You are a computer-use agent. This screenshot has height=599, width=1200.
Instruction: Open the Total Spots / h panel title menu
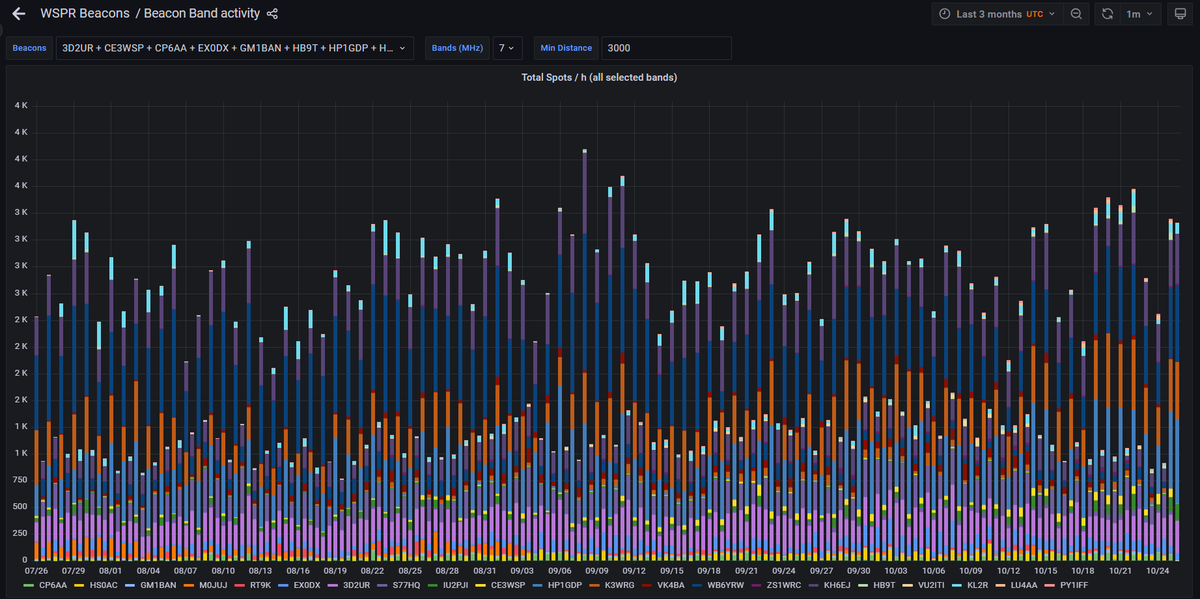point(599,77)
